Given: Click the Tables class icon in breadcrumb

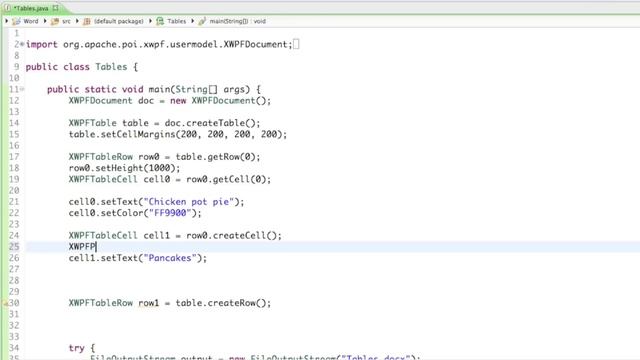Looking at the screenshot, I should pos(160,21).
